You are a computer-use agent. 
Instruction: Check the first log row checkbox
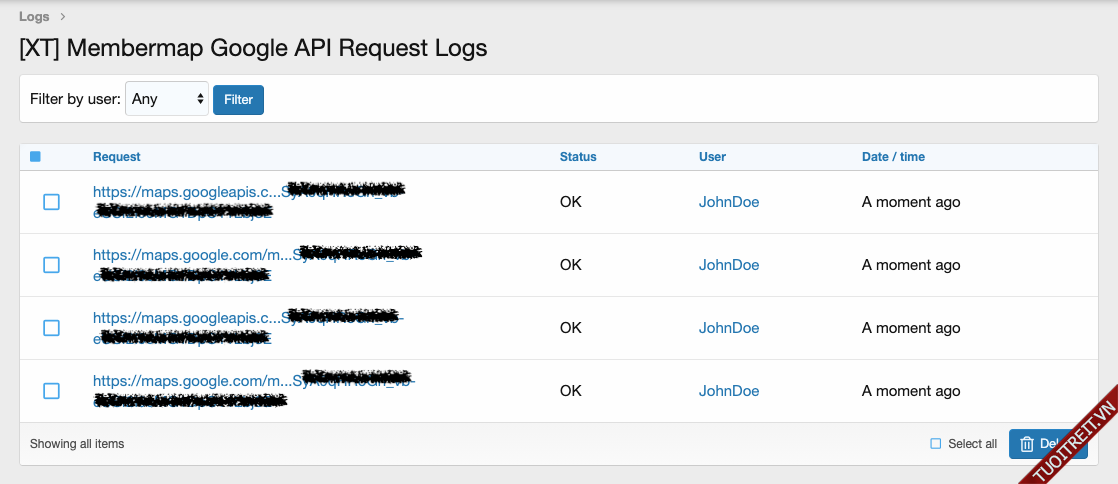51,202
